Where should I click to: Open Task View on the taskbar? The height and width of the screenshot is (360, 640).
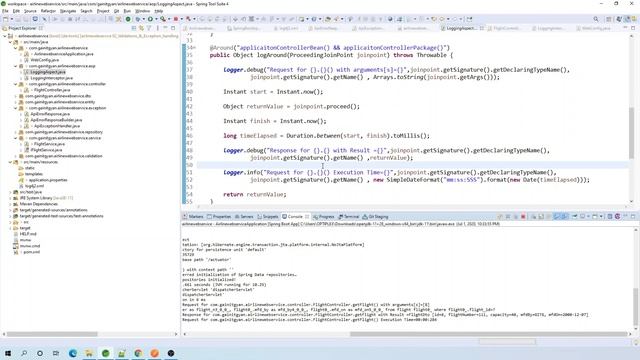(x=56, y=353)
